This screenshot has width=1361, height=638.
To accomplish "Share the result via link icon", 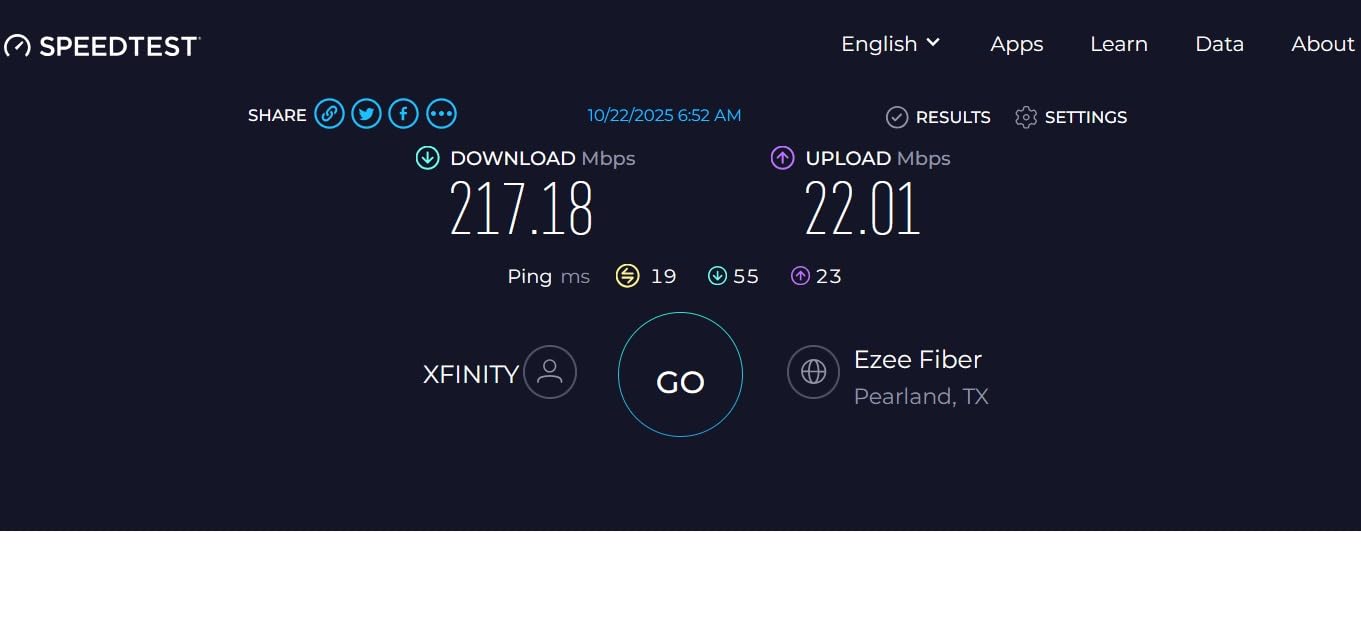I will pyautogui.click(x=330, y=113).
